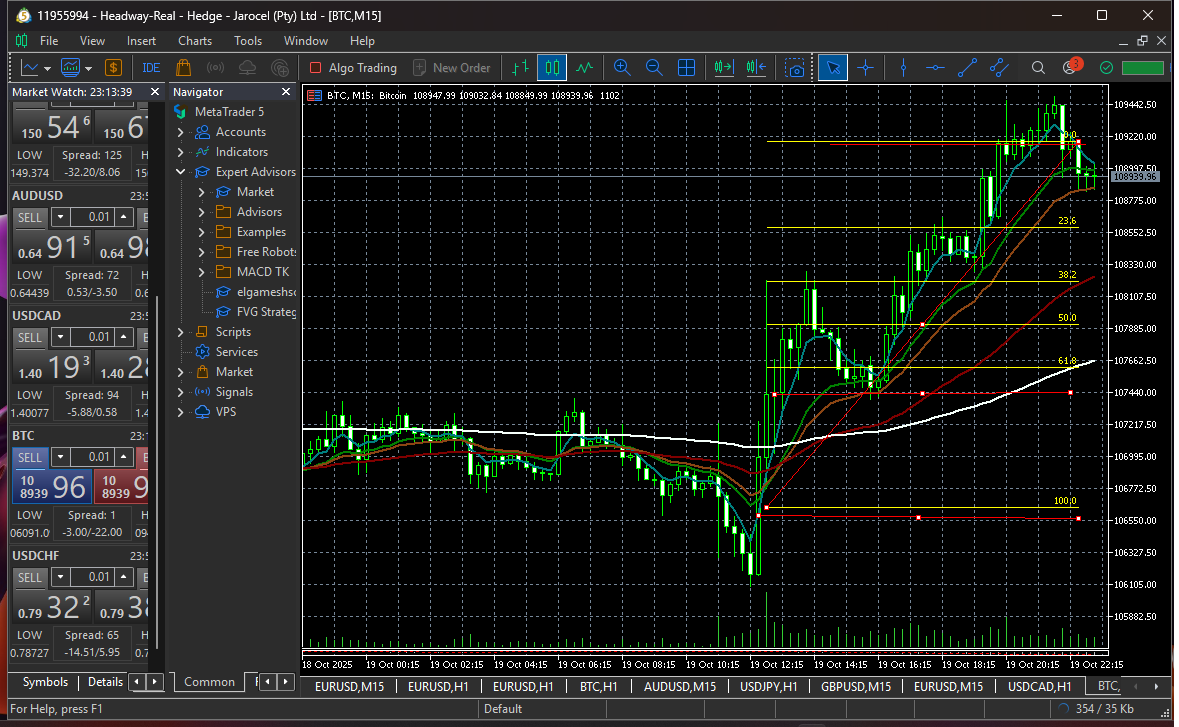Zoom out on the chart
Screen dimensions: 1179x727
[x=654, y=68]
